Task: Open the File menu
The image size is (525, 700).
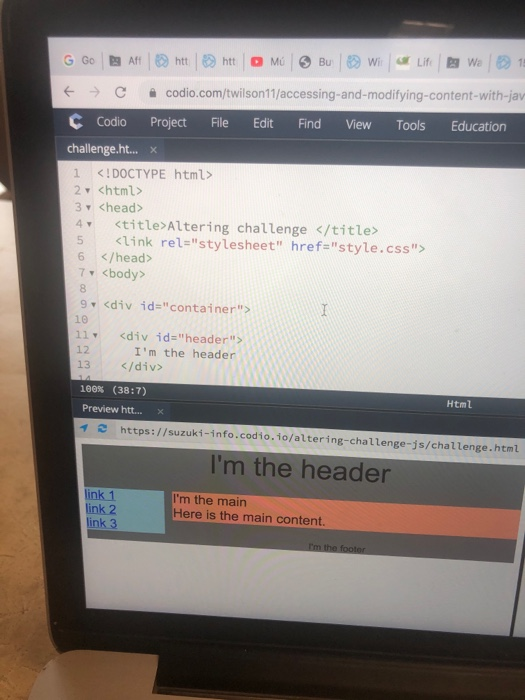Action: (219, 123)
